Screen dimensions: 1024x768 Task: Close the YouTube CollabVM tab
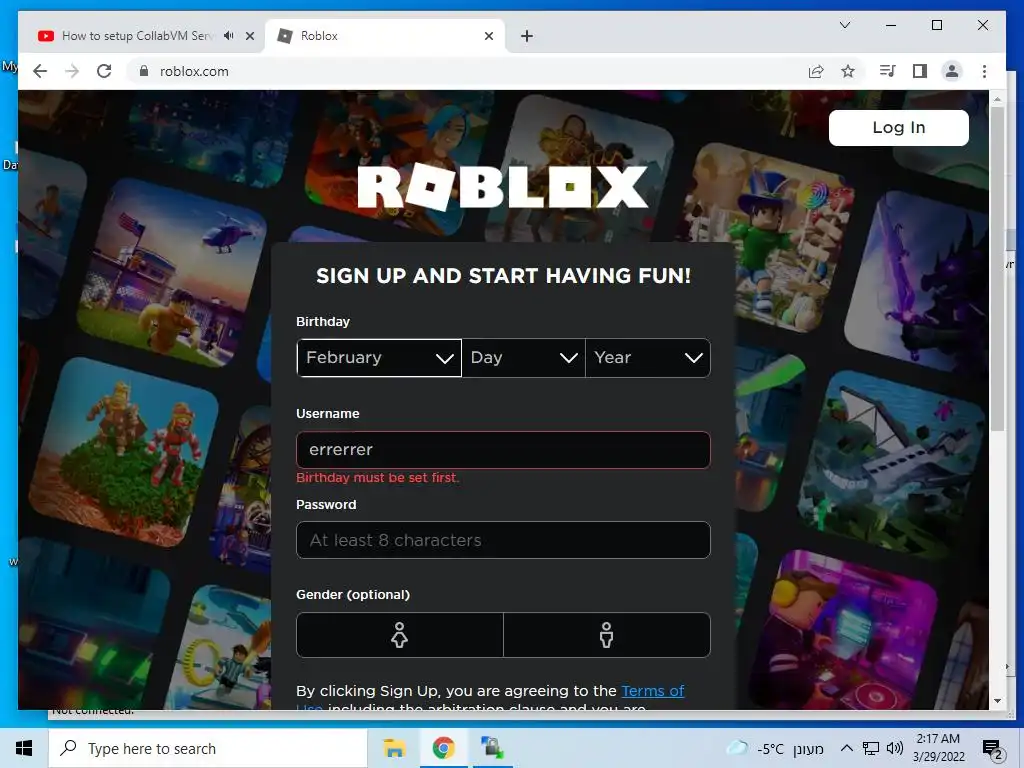pos(249,36)
